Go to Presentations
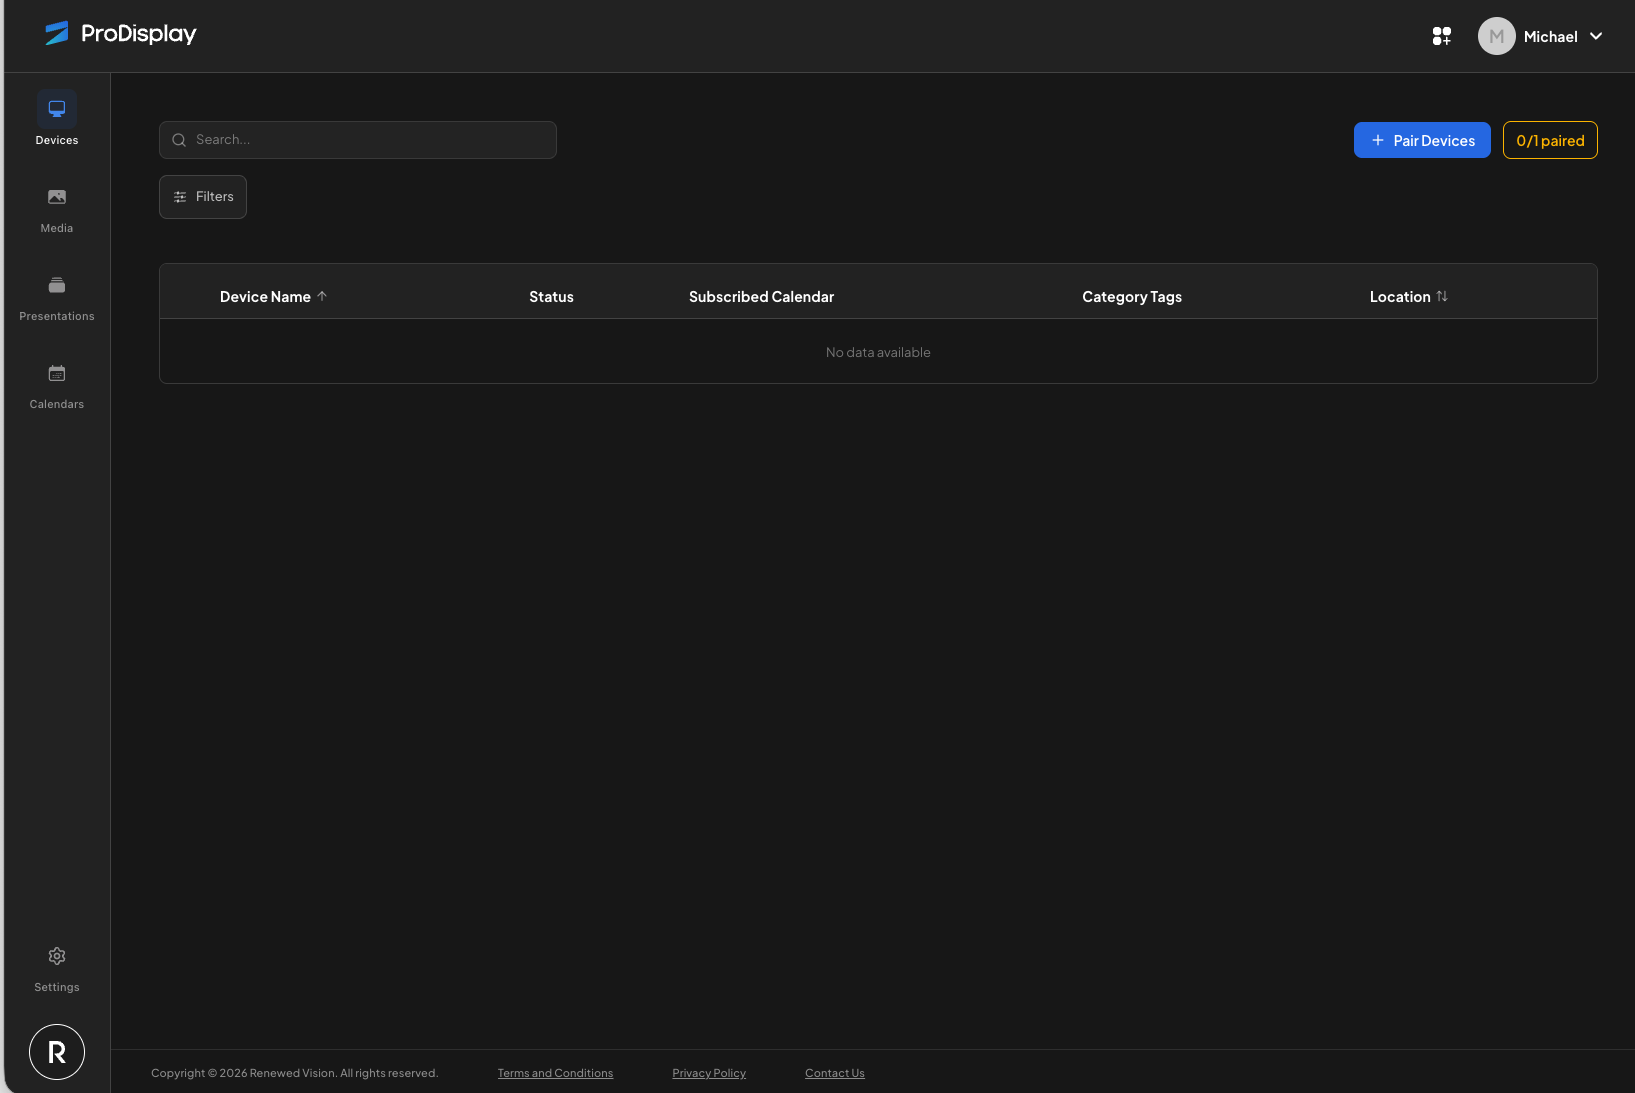Image resolution: width=1635 pixels, height=1093 pixels. (x=57, y=297)
